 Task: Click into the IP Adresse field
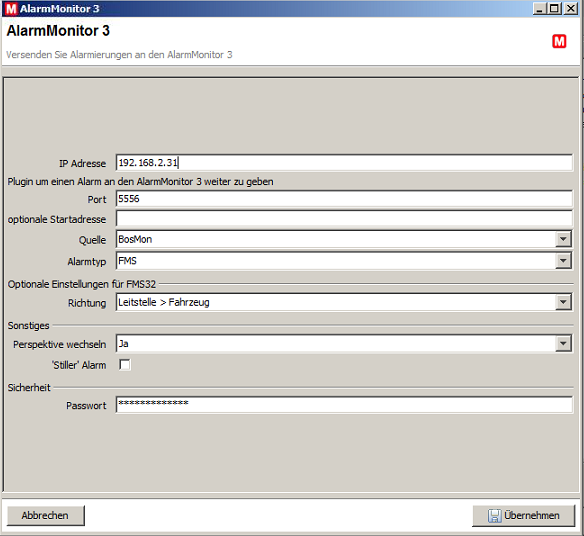coord(344,163)
